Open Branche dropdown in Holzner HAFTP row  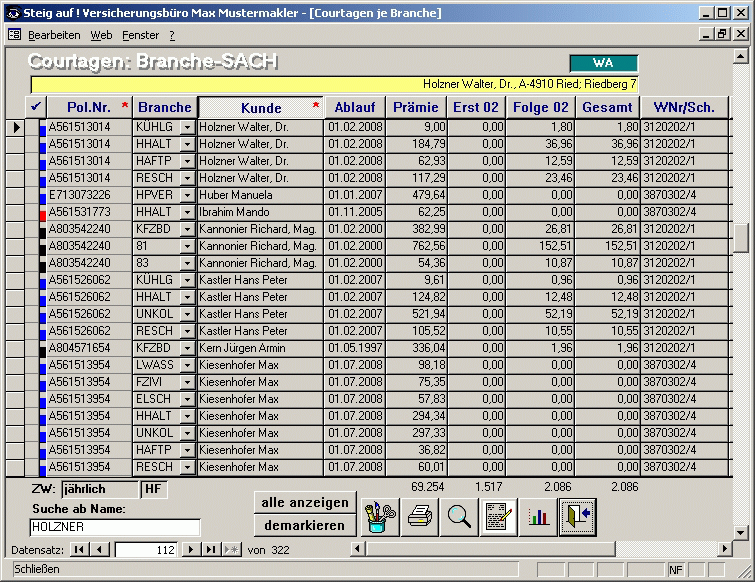[x=187, y=161]
